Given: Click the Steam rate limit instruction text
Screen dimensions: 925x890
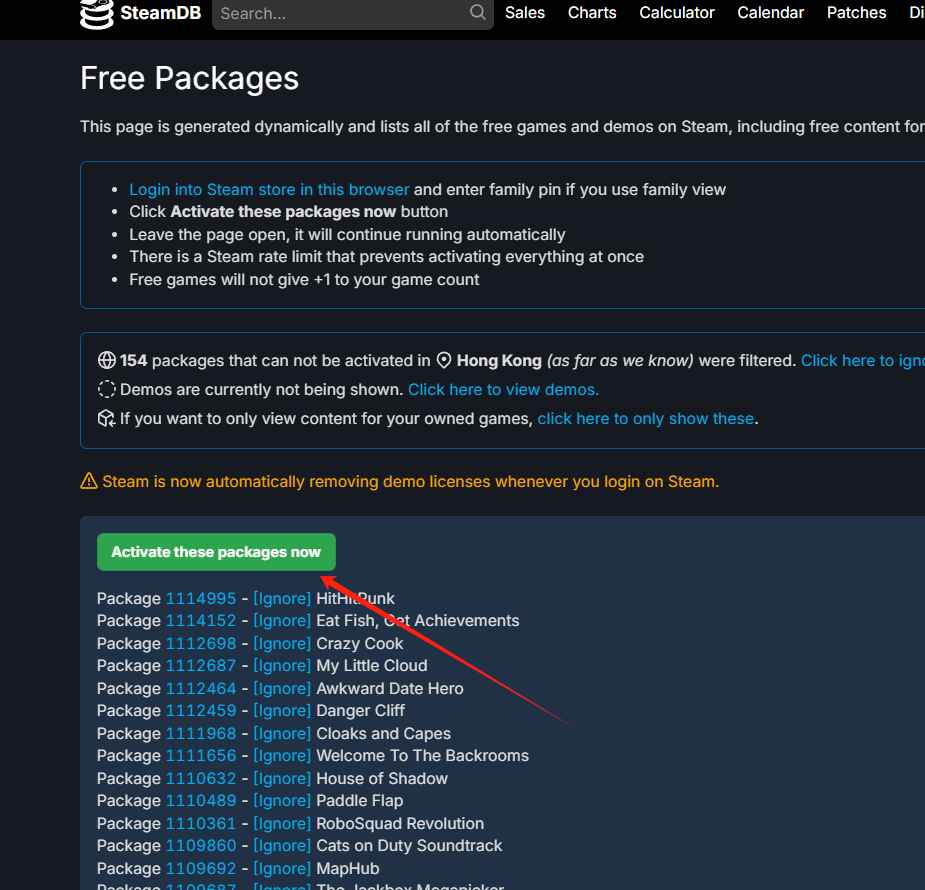Looking at the screenshot, I should click(x=386, y=257).
